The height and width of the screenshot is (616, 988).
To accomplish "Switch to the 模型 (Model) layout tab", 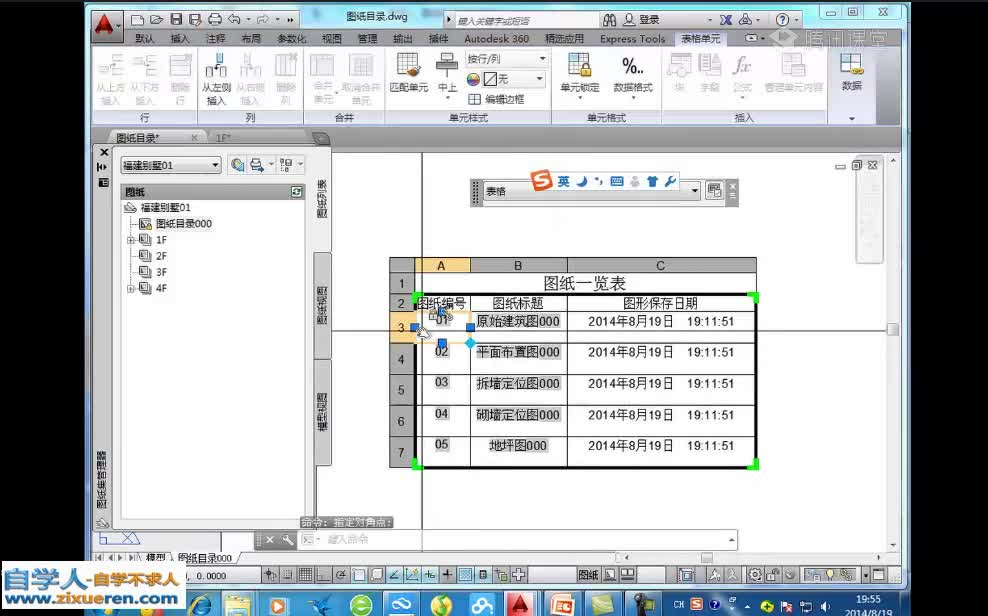I will (x=156, y=558).
